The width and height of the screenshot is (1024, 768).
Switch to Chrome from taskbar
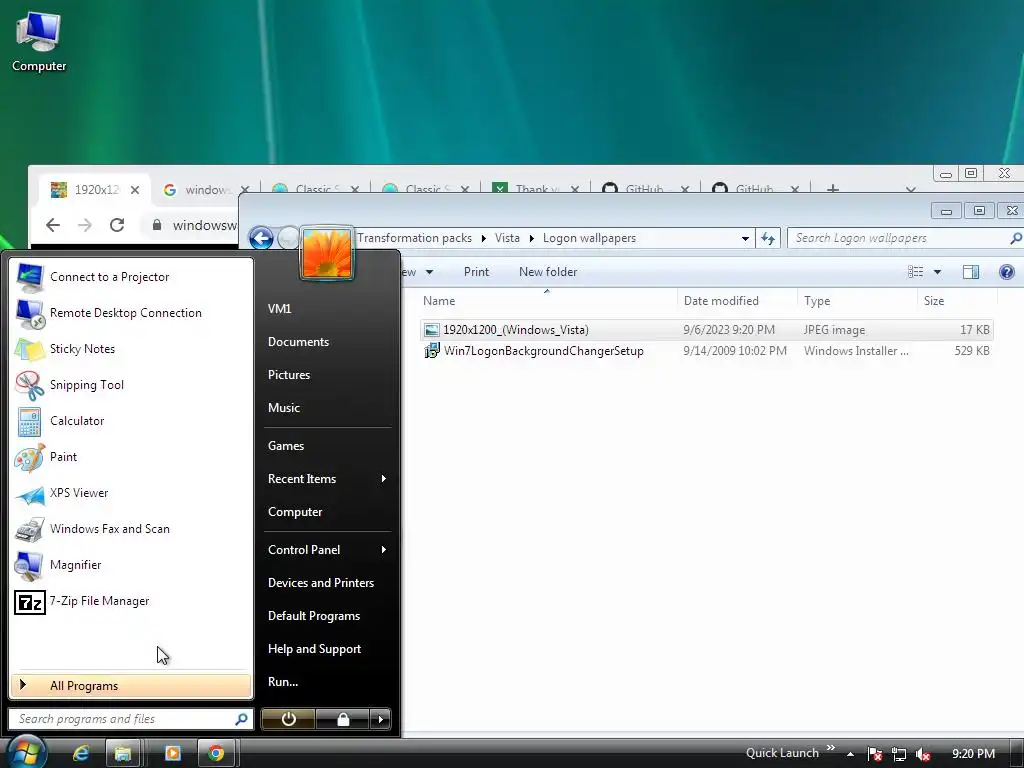[216, 753]
